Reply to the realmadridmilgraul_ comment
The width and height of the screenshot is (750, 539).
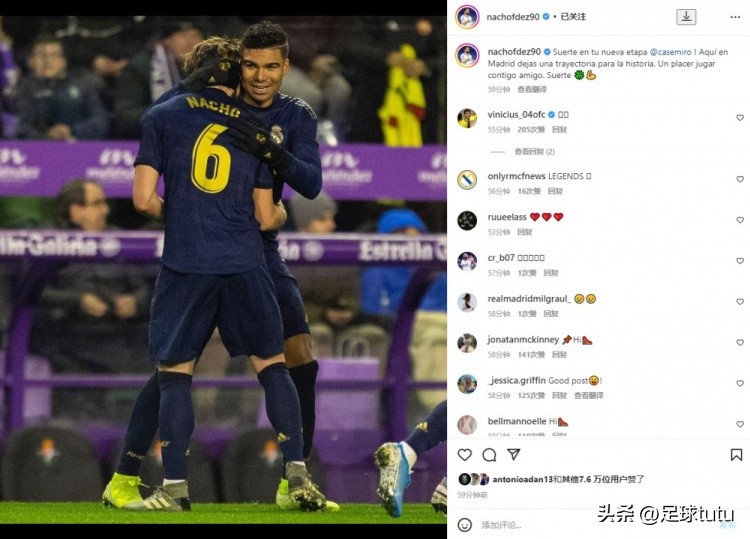(x=551, y=314)
